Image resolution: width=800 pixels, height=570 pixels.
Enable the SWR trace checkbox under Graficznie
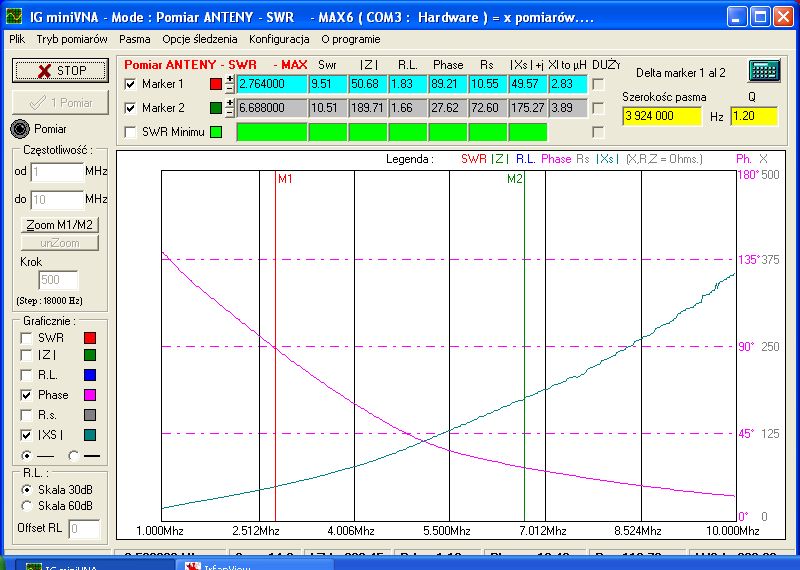point(25,338)
